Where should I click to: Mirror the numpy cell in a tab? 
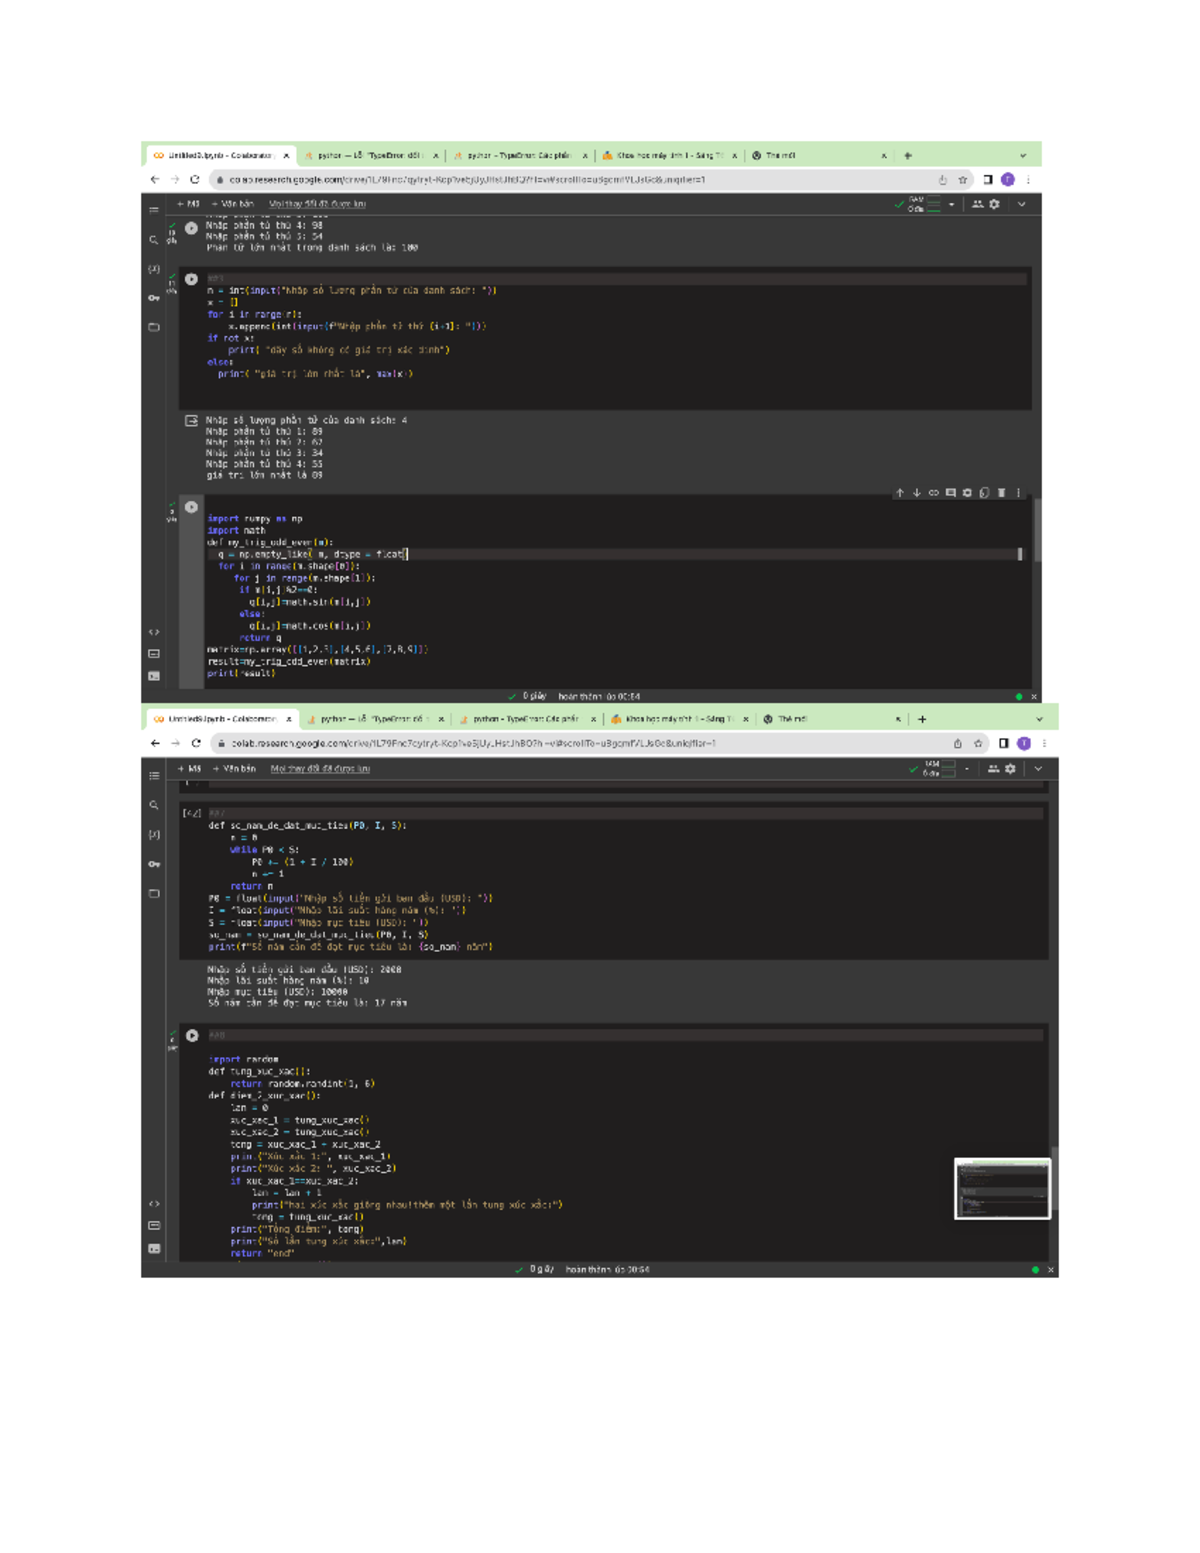click(x=984, y=493)
